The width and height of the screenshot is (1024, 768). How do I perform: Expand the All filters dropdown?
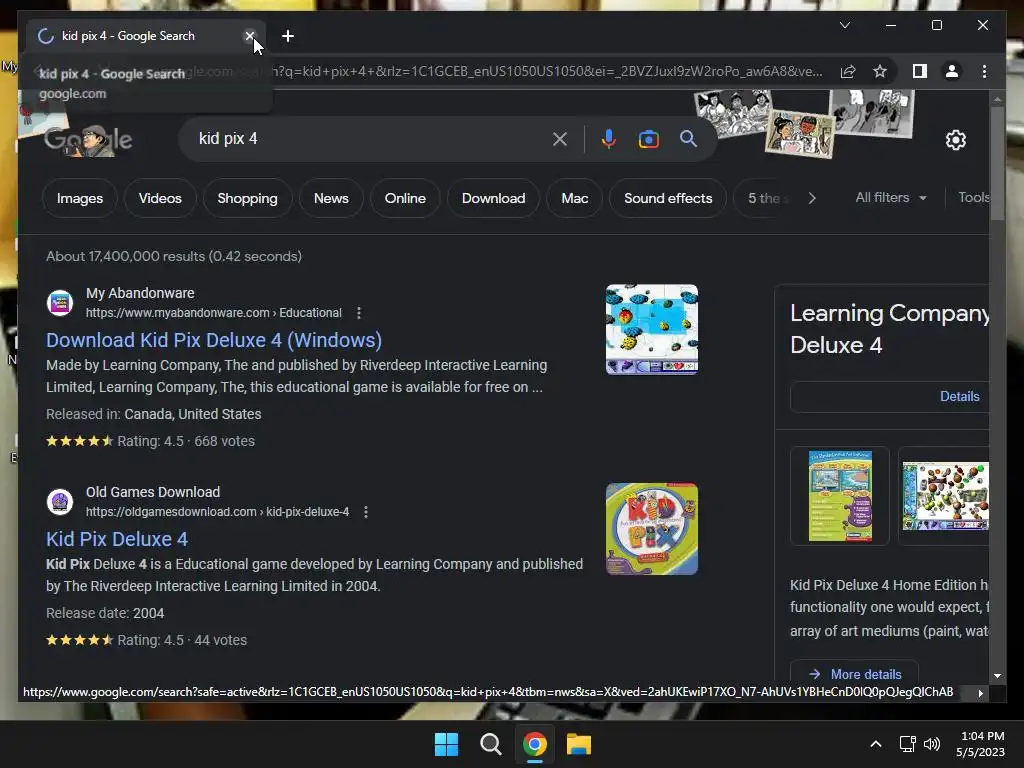pyautogui.click(x=891, y=197)
